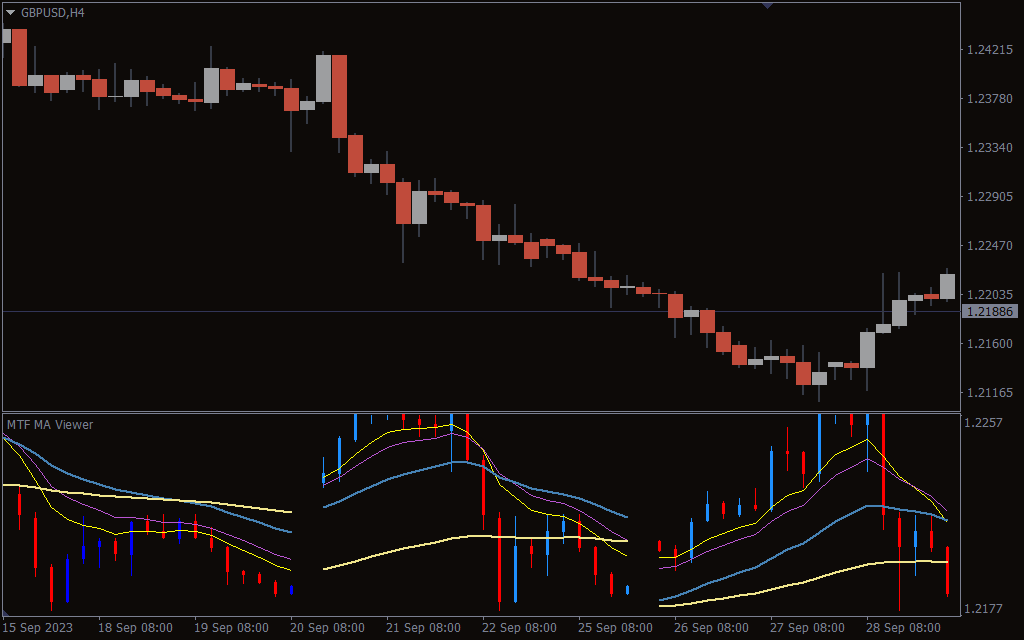
Task: Click the 1.2257 indicator scale value
Action: click(x=983, y=423)
